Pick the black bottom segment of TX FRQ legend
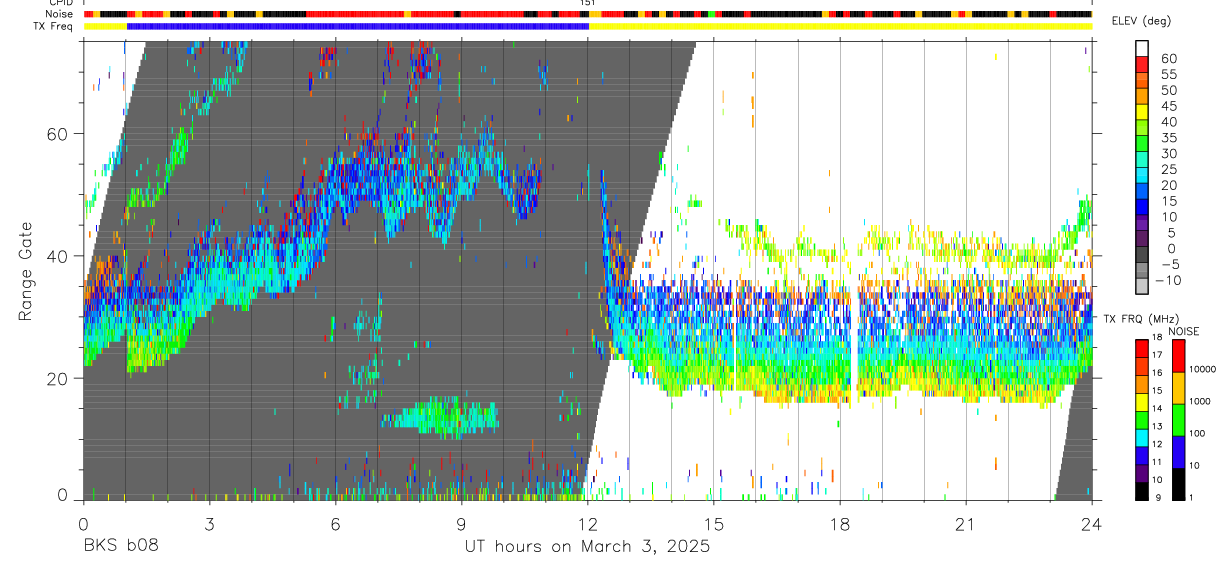This screenshot has height=567, width=1228. (1141, 490)
